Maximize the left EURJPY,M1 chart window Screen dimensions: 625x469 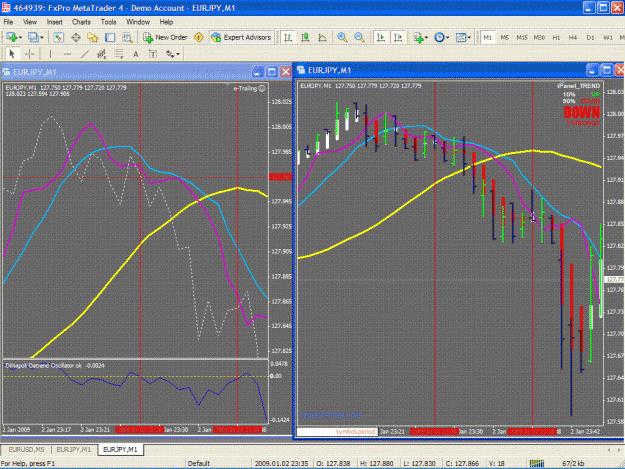point(272,72)
